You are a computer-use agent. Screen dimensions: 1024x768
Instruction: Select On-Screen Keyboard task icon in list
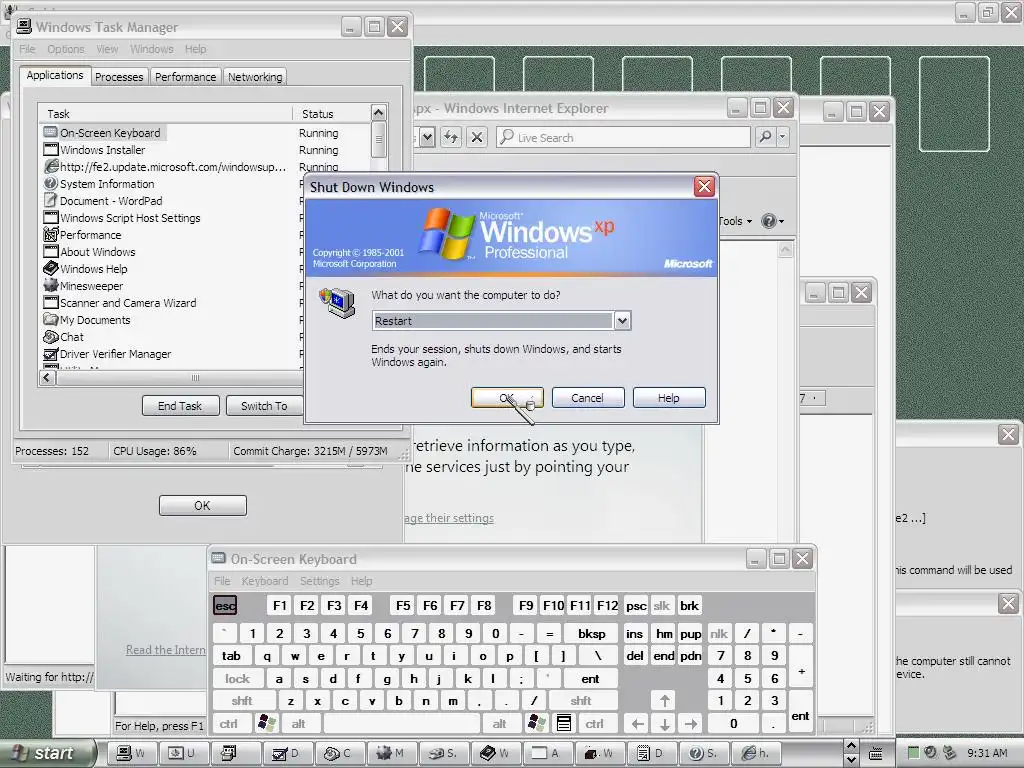coord(50,133)
